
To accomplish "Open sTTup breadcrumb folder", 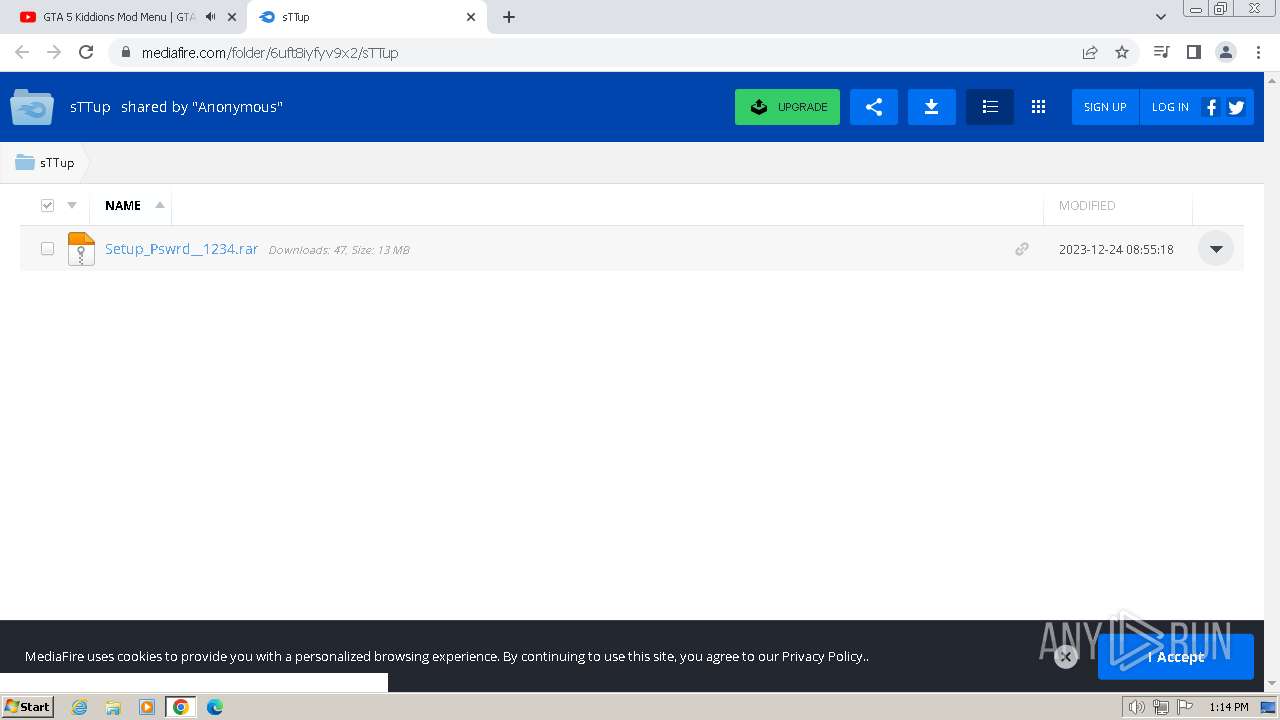I will [x=57, y=162].
